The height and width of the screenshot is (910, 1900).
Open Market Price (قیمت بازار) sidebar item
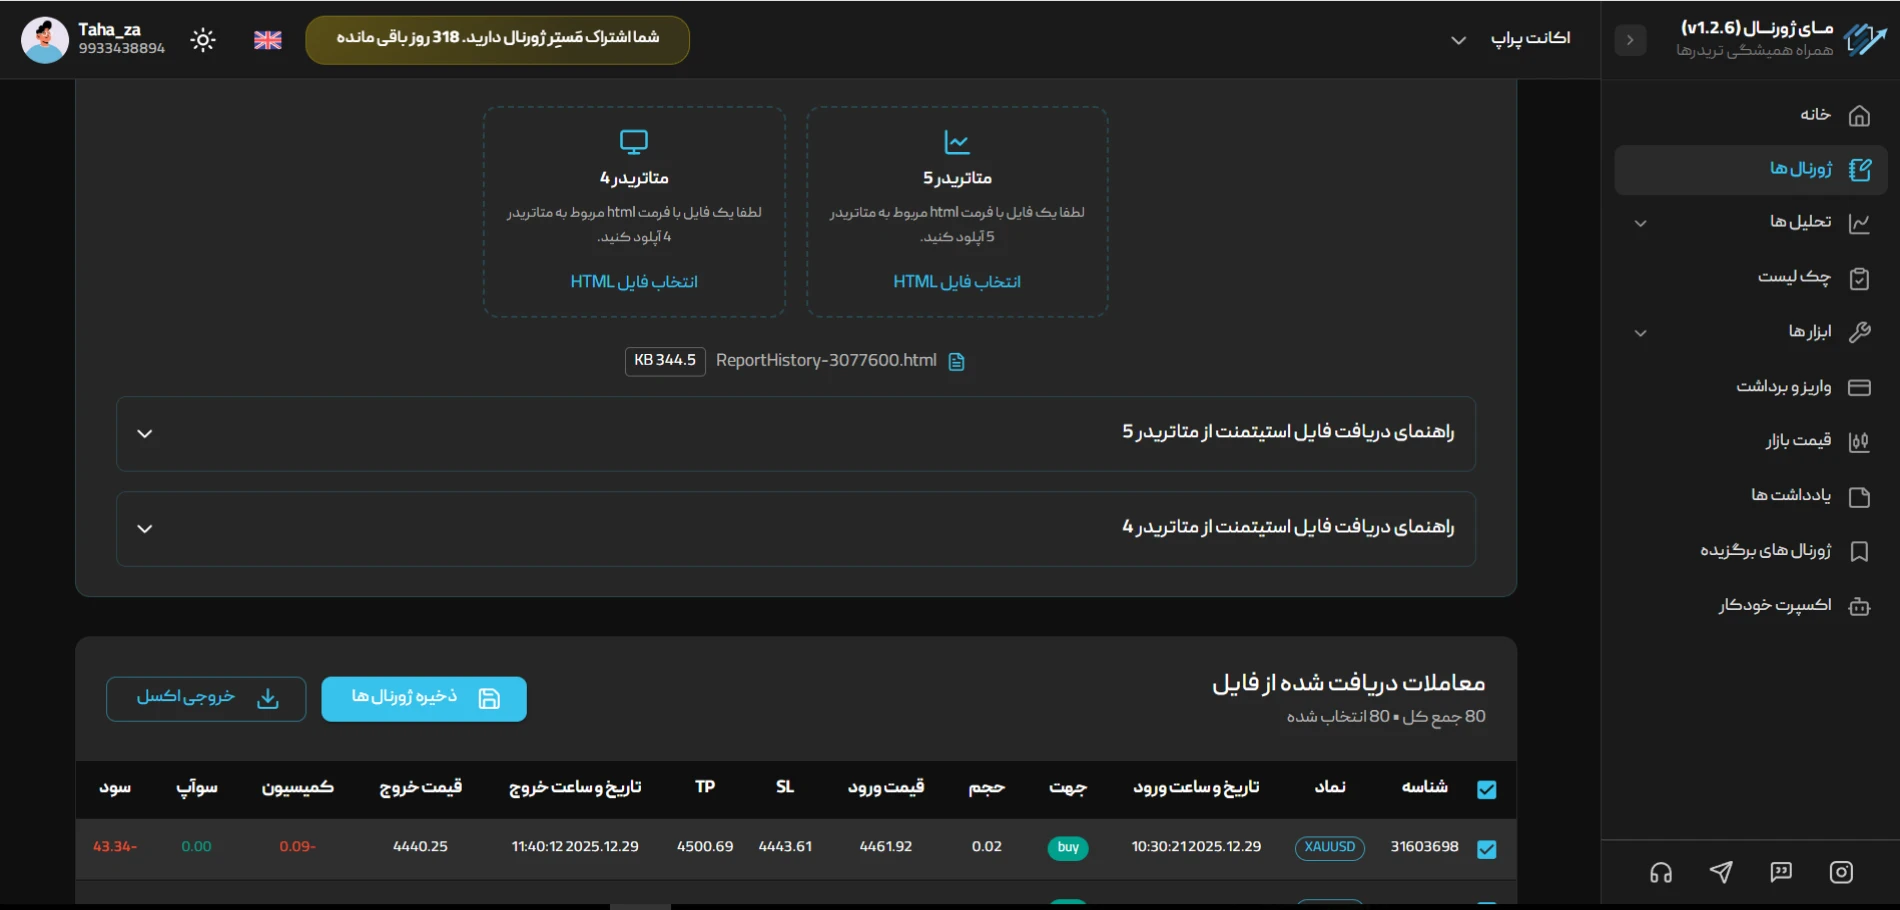pos(1751,441)
